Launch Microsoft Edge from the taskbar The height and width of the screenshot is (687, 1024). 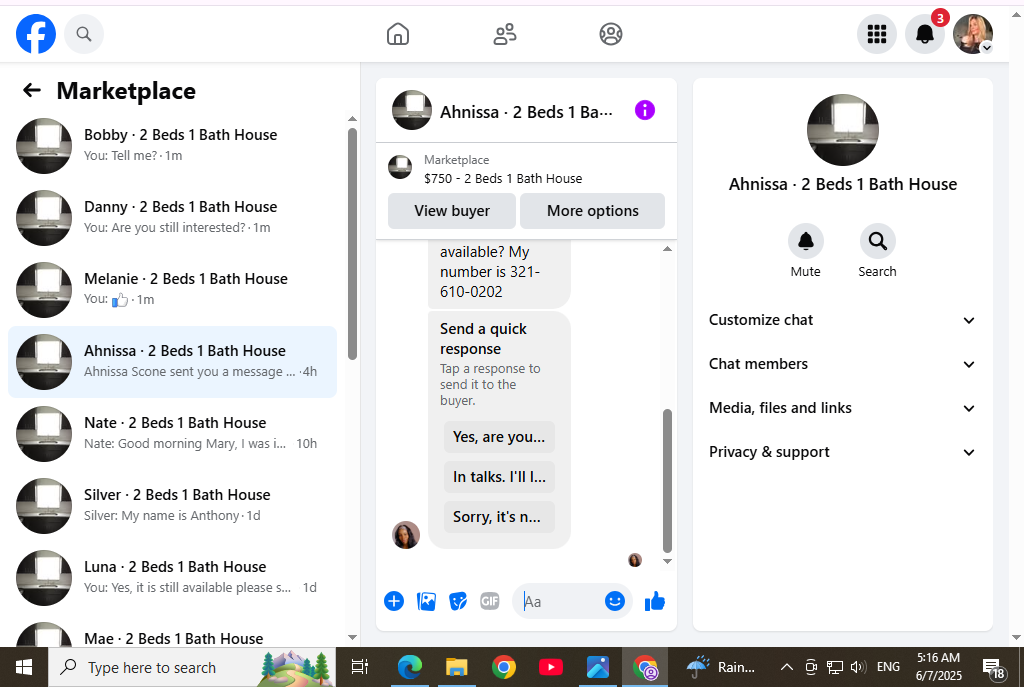point(409,667)
